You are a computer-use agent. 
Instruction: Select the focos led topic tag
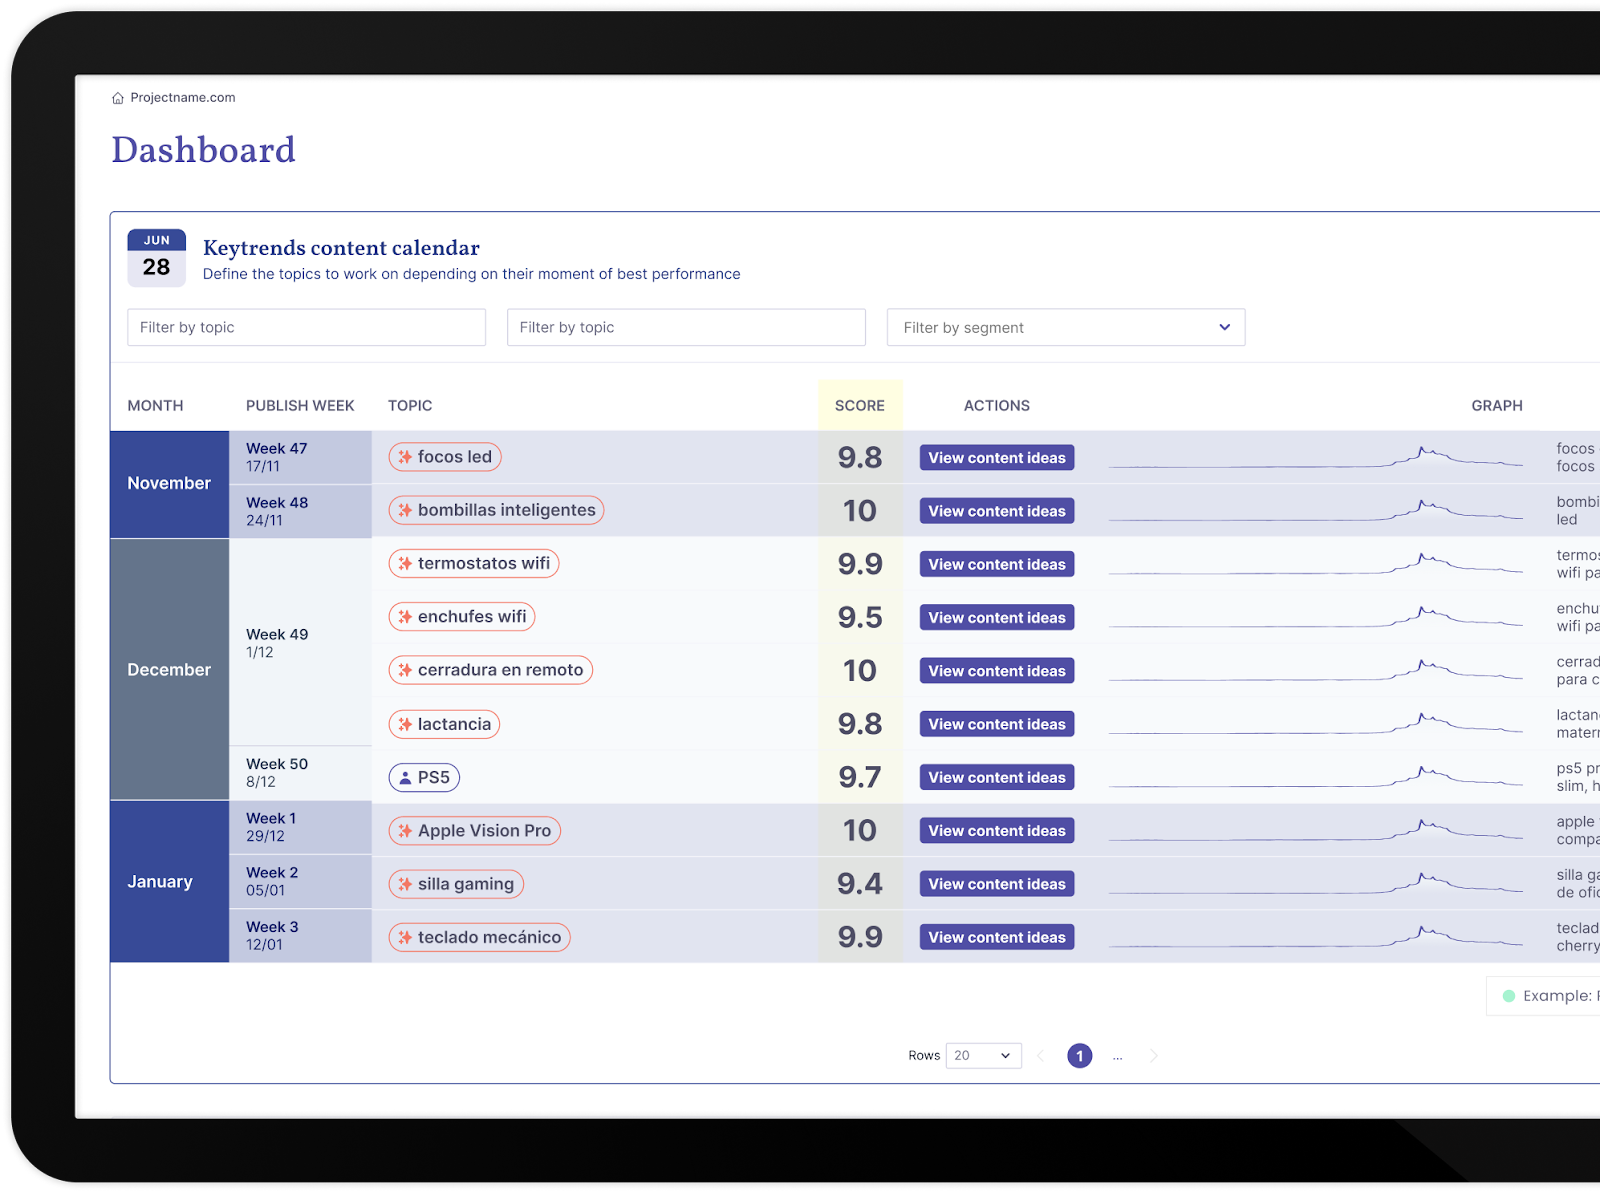[445, 457]
